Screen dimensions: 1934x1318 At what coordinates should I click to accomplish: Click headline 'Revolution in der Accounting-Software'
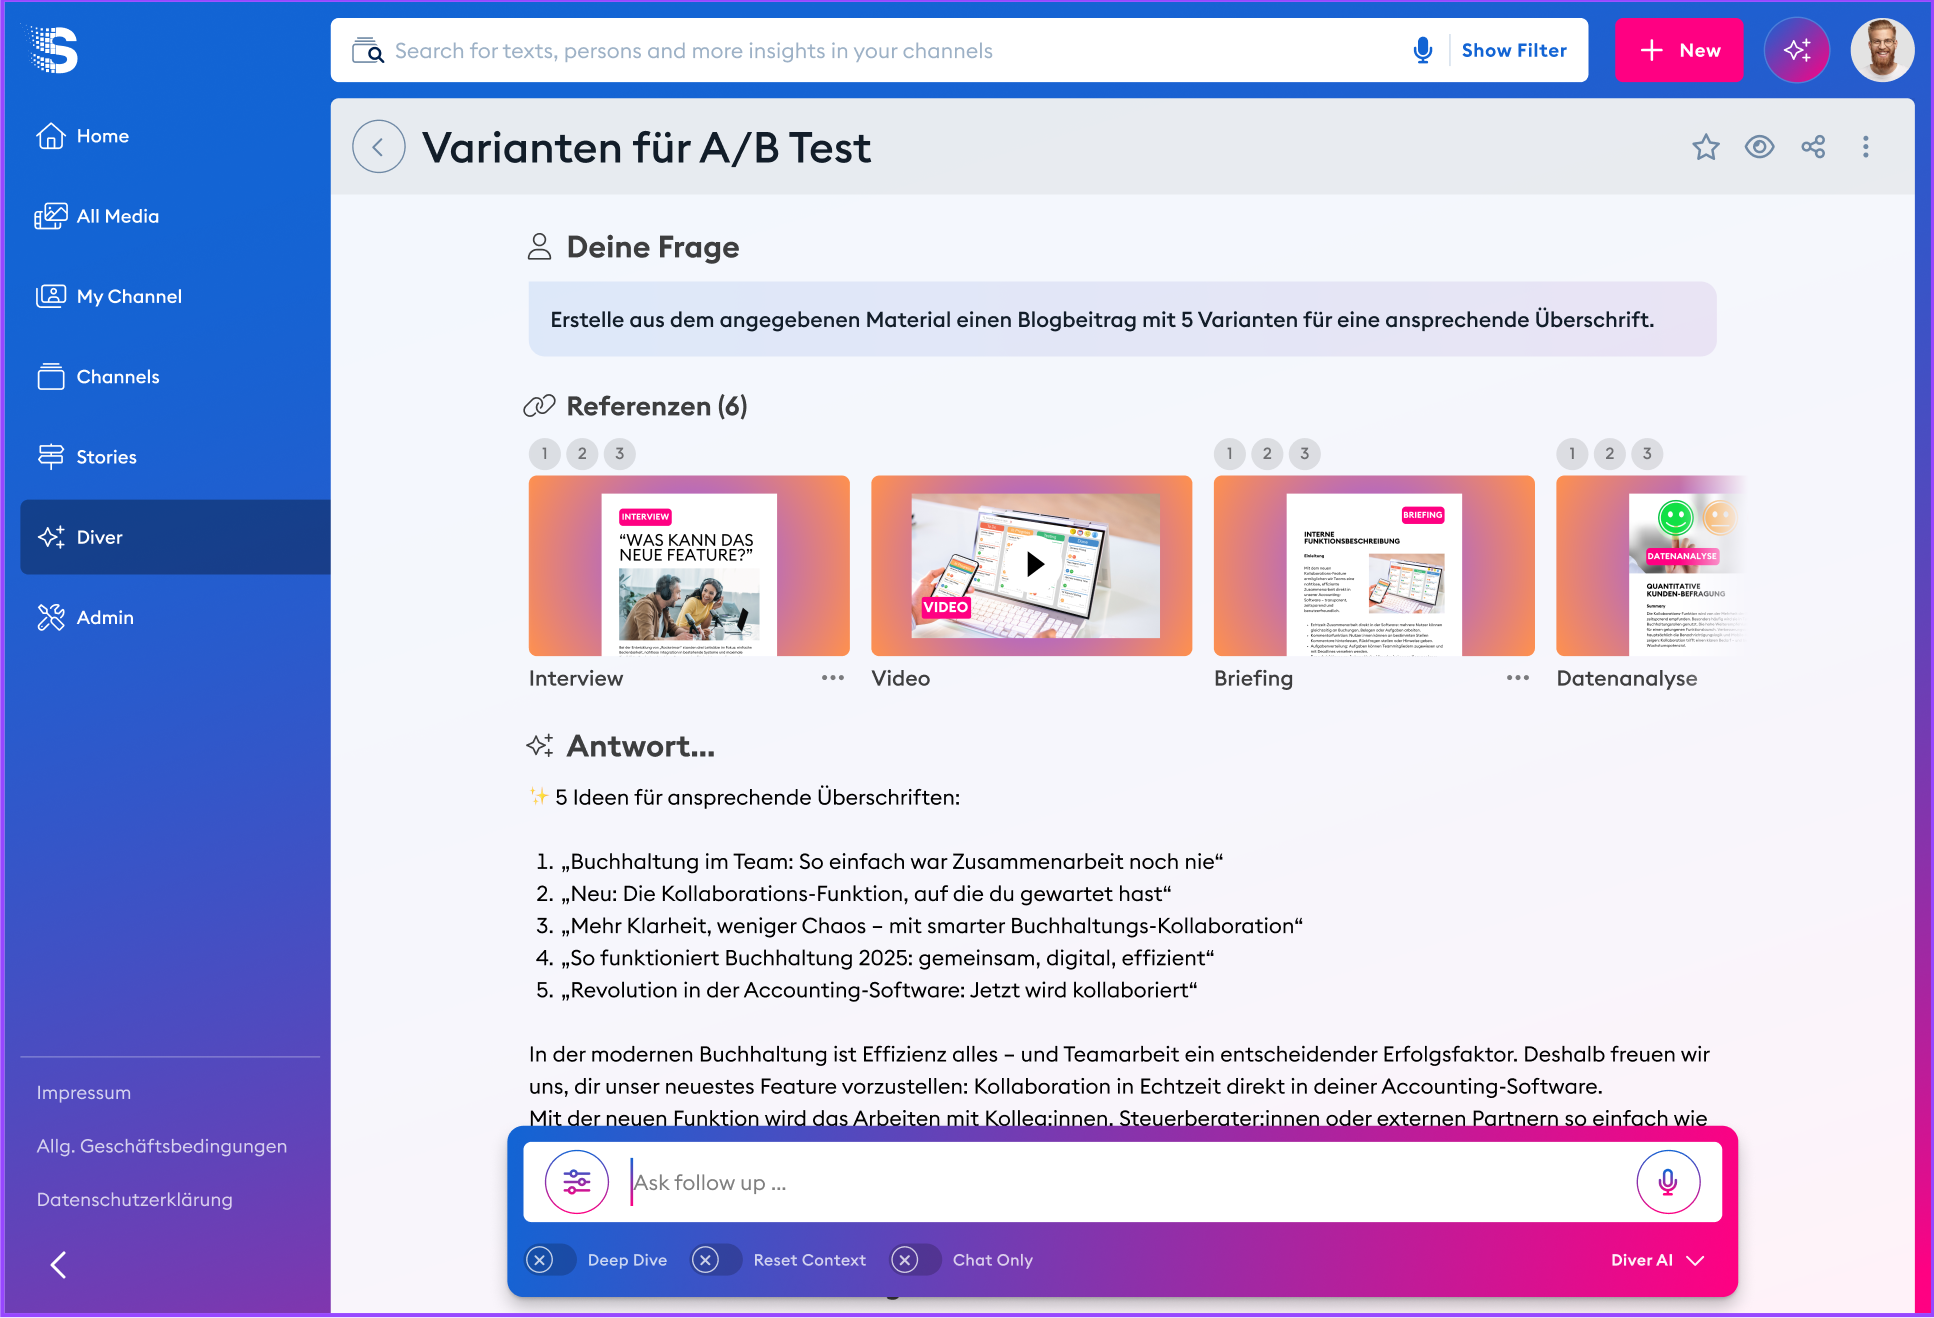[x=878, y=990]
